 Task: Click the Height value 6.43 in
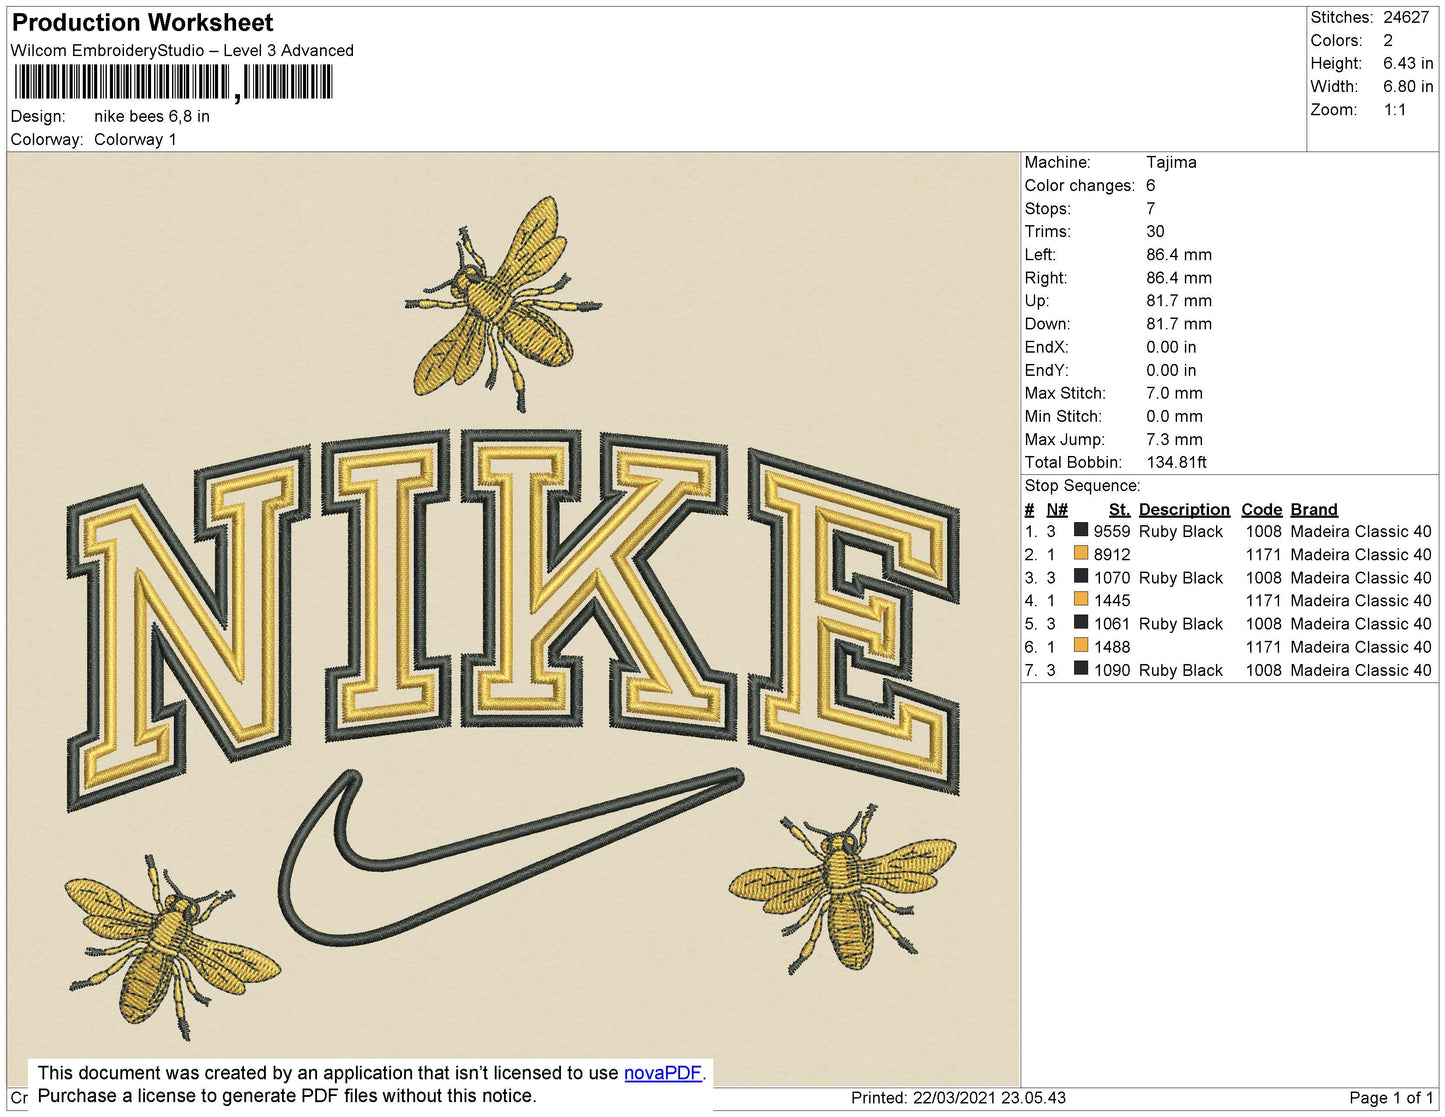[1408, 64]
